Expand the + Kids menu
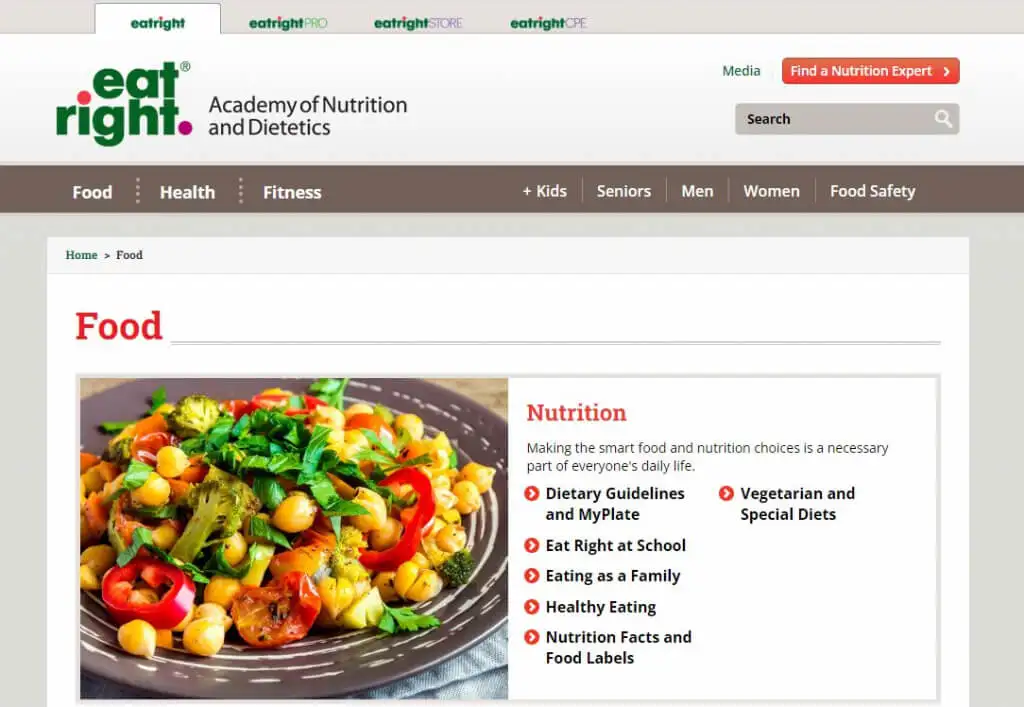The height and width of the screenshot is (707, 1024). [545, 191]
